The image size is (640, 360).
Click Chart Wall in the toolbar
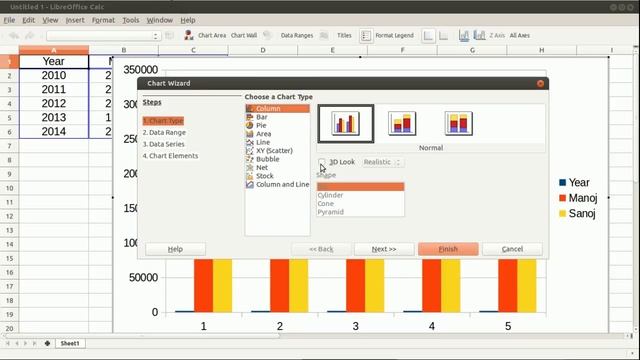point(244,36)
